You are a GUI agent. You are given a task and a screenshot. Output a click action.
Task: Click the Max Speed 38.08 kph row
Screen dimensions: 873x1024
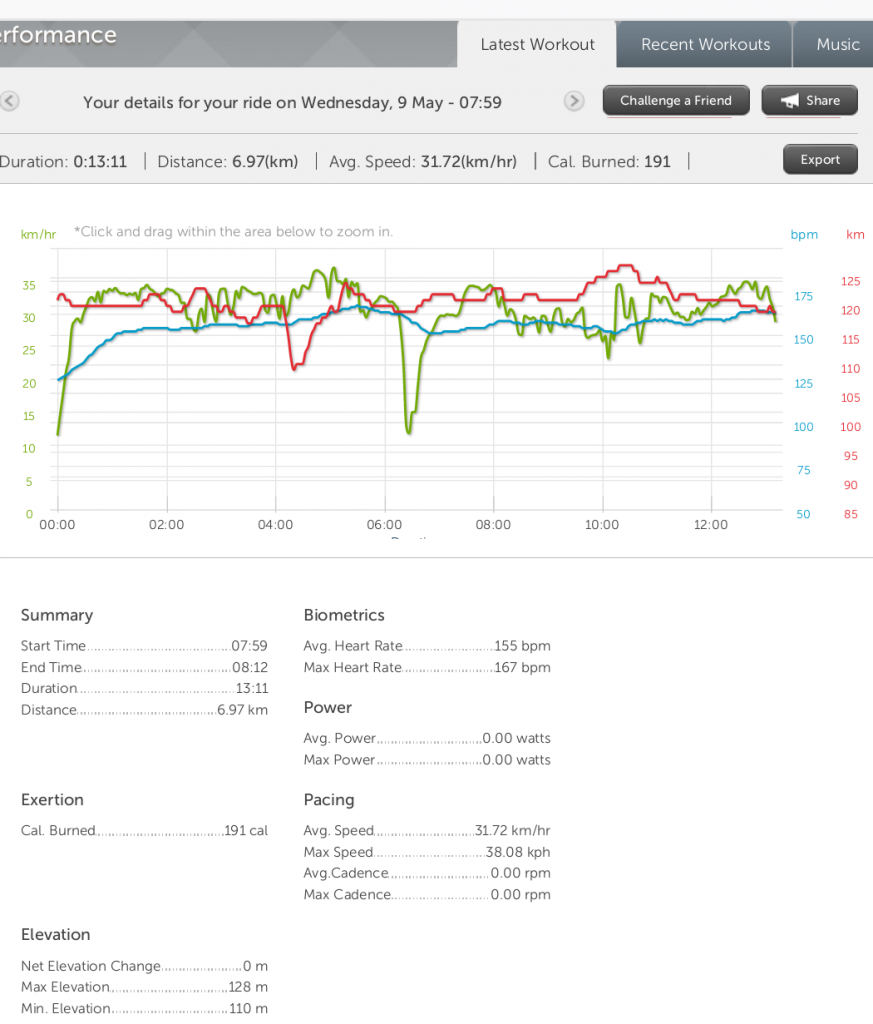426,853
